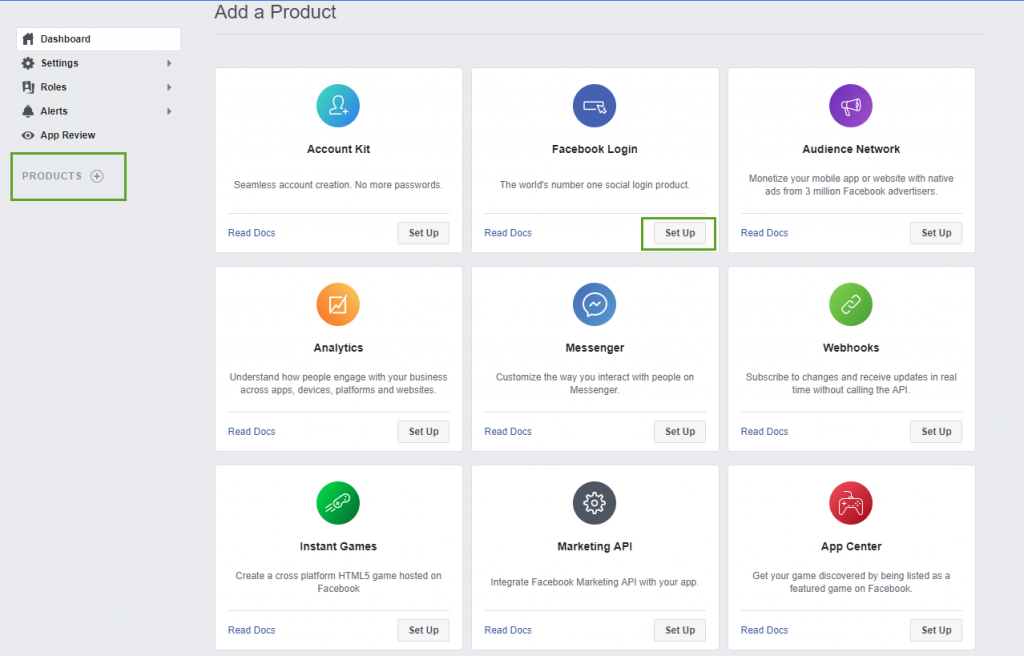Open the Roles menu item
Screen dimensions: 1024x656
98,87
